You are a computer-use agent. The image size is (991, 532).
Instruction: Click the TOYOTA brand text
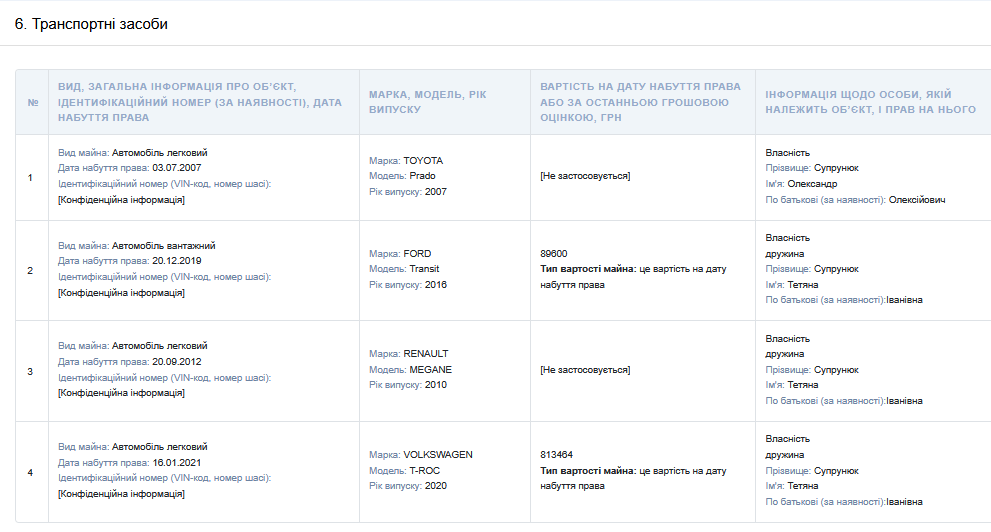423,160
